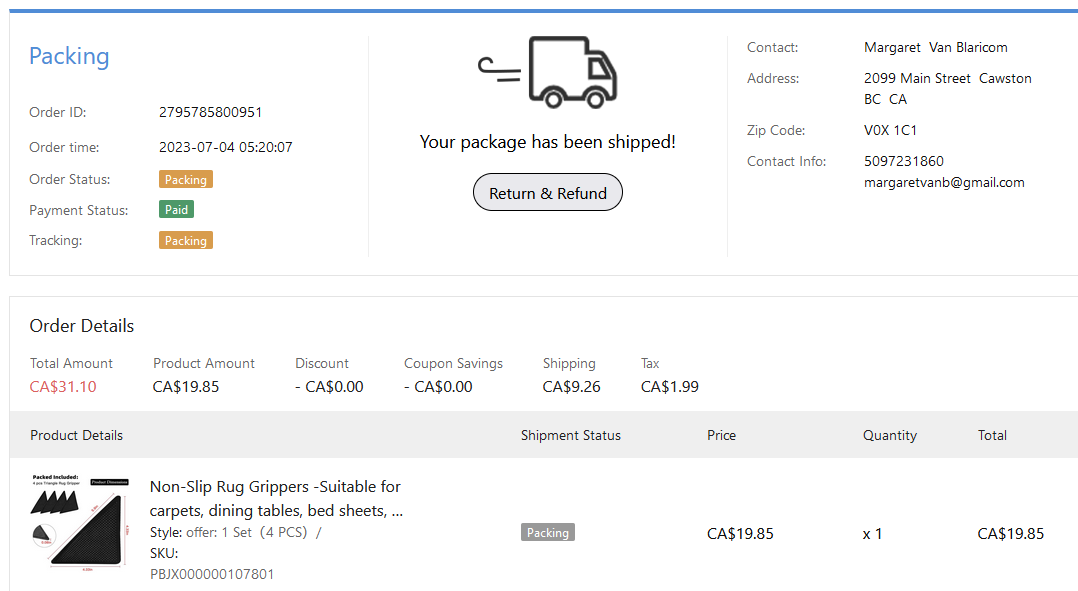Click the red total amount CA$31.10
Image resolution: width=1078 pixels, height=591 pixels.
pos(63,387)
